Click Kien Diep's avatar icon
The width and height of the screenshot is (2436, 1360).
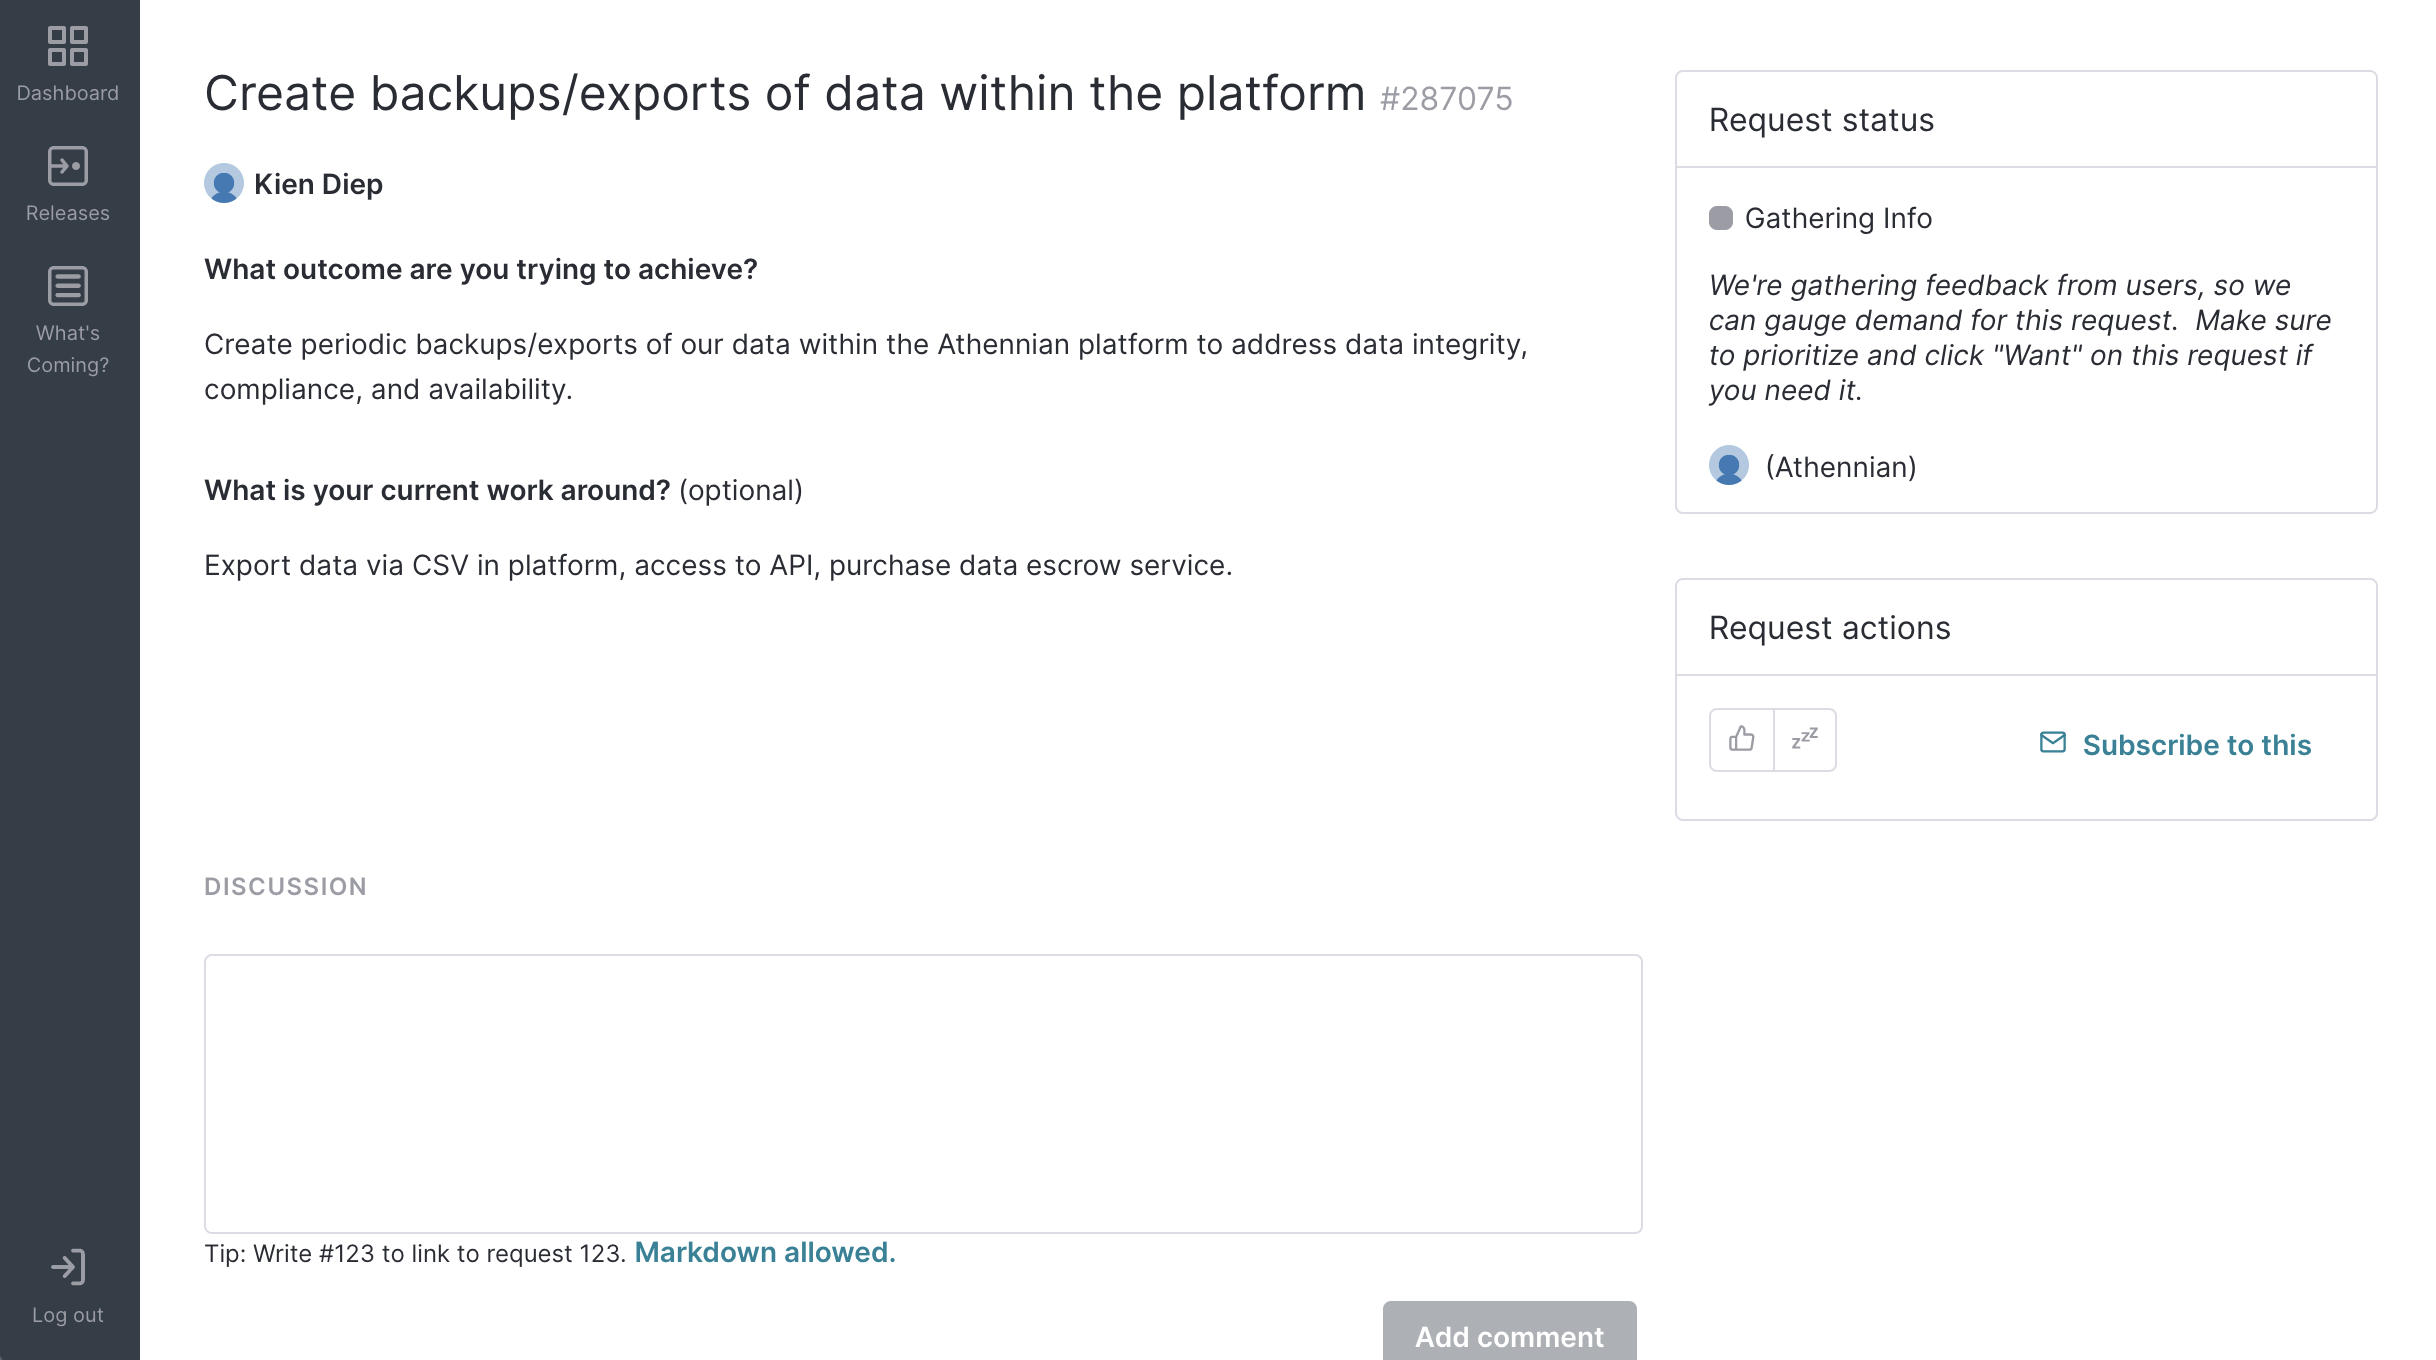coord(224,183)
